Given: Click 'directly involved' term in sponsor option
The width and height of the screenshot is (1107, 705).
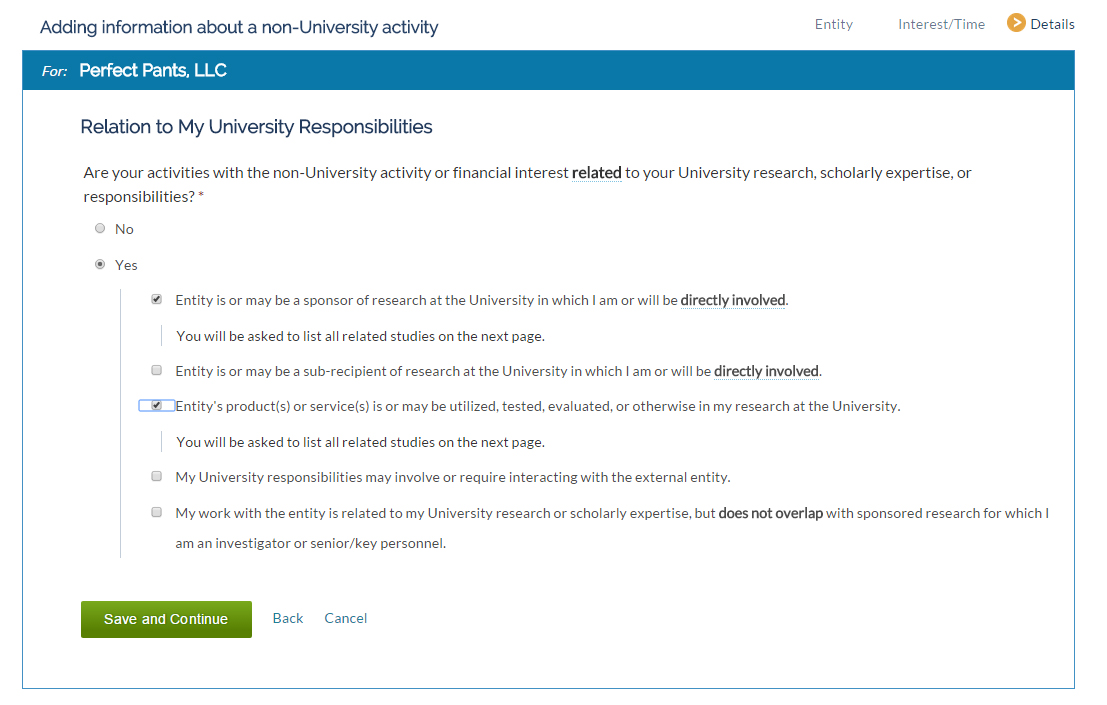Looking at the screenshot, I should [x=733, y=301].
